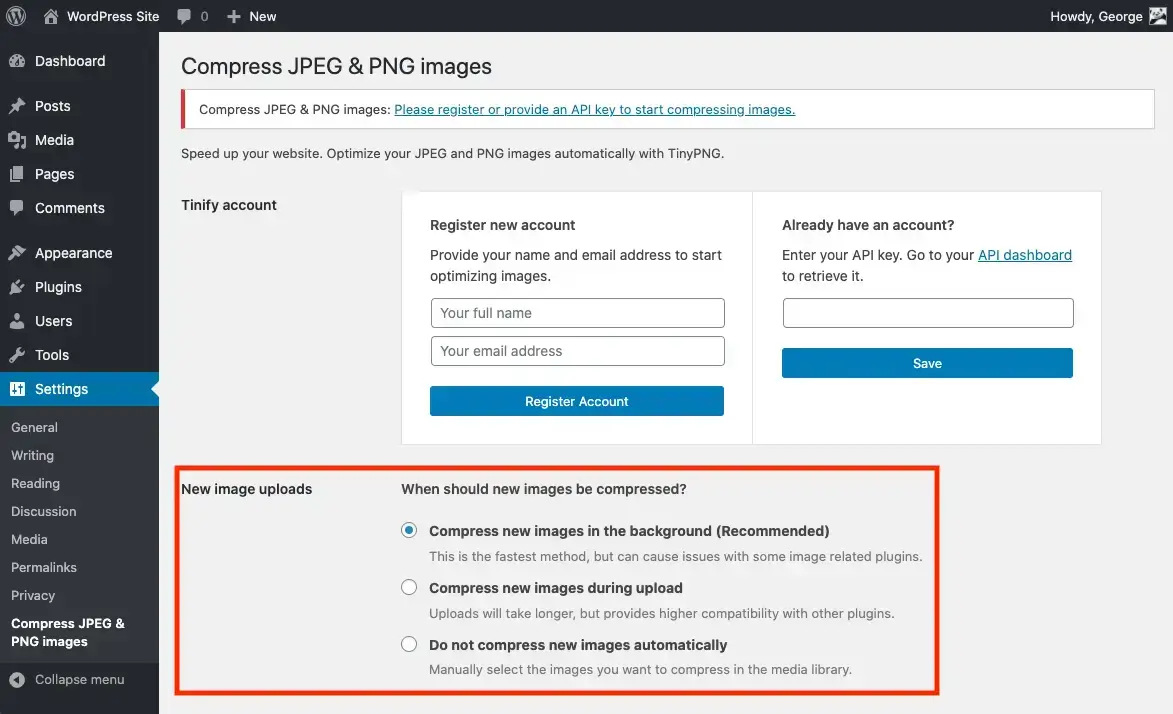Click the Plugins plug icon
Image resolution: width=1173 pixels, height=714 pixels.
17,287
